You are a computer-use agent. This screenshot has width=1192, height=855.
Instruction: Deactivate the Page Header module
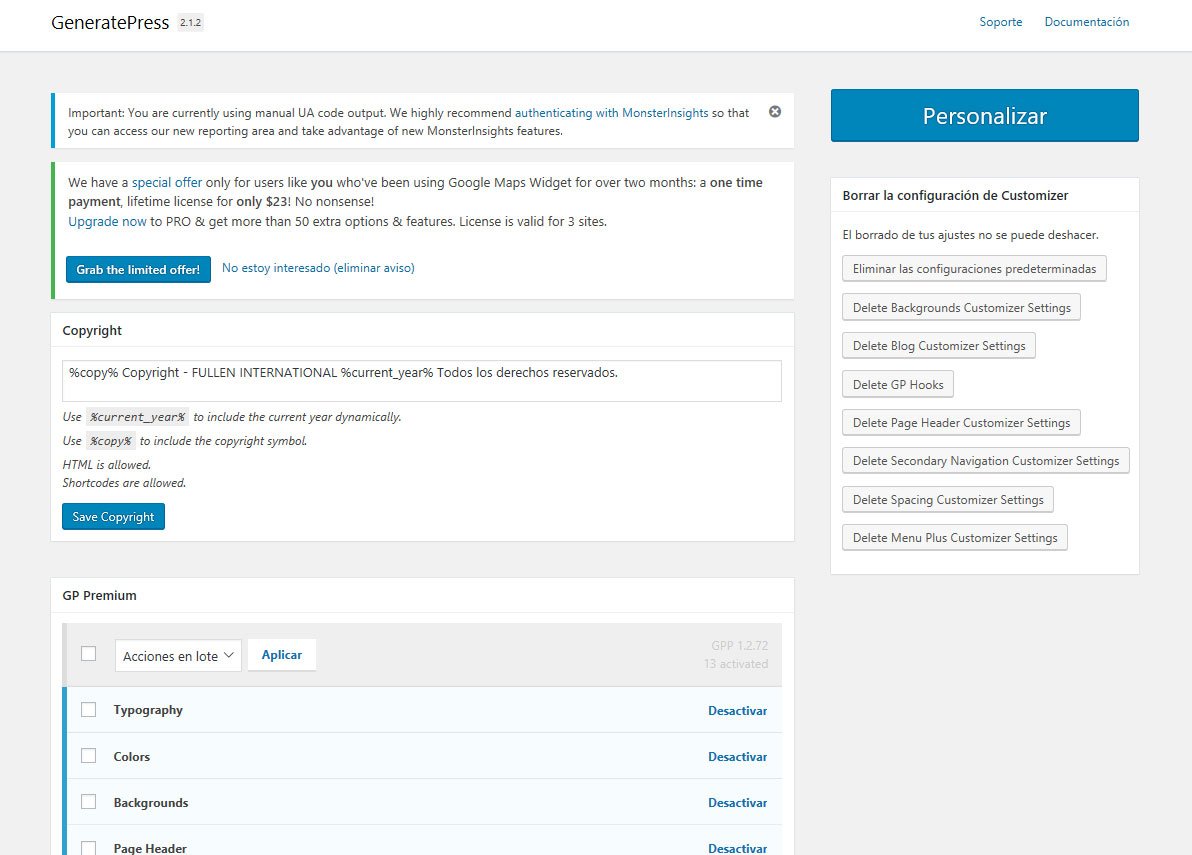[x=737, y=848]
